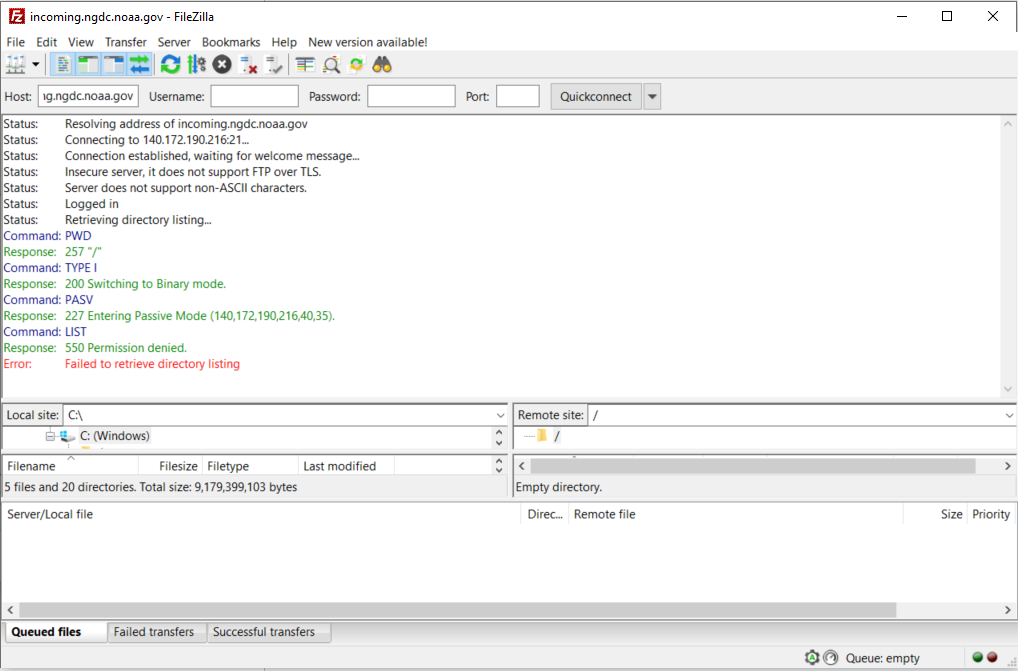Open the transfer type gear icon in status bar
Screen dimensions: 1018x671
coord(812,657)
